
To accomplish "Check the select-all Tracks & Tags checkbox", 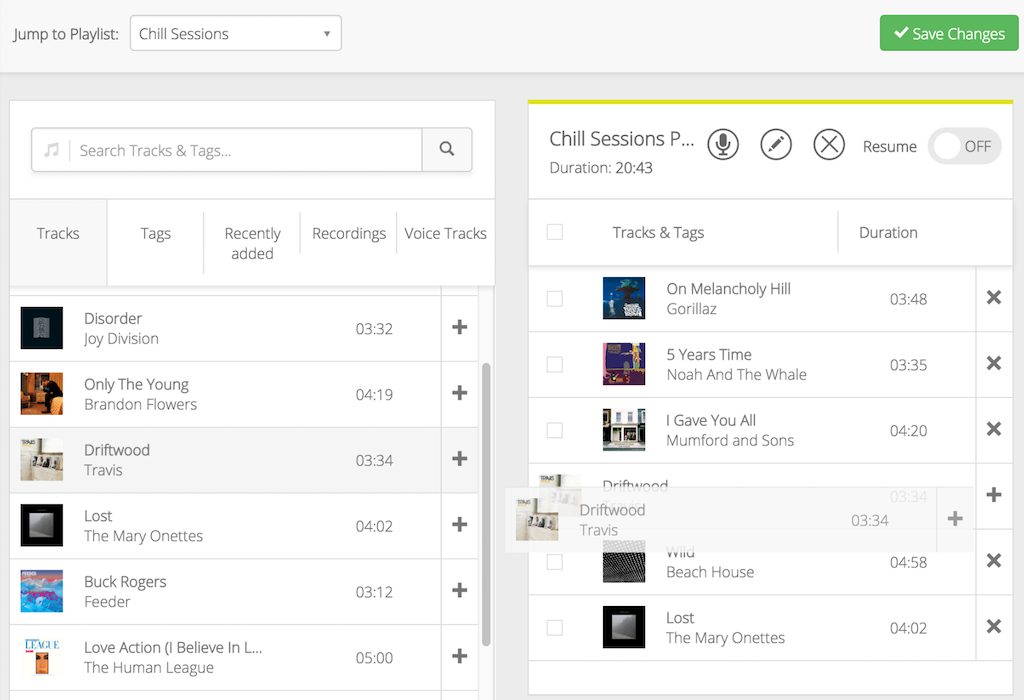I will 555,232.
